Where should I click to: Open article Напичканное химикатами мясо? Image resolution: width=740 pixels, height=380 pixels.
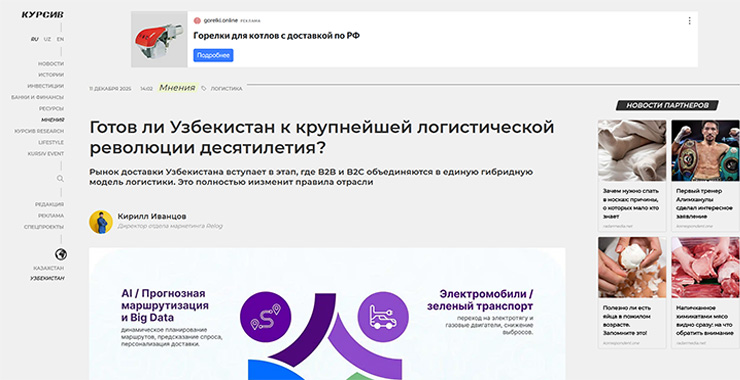coord(705,321)
